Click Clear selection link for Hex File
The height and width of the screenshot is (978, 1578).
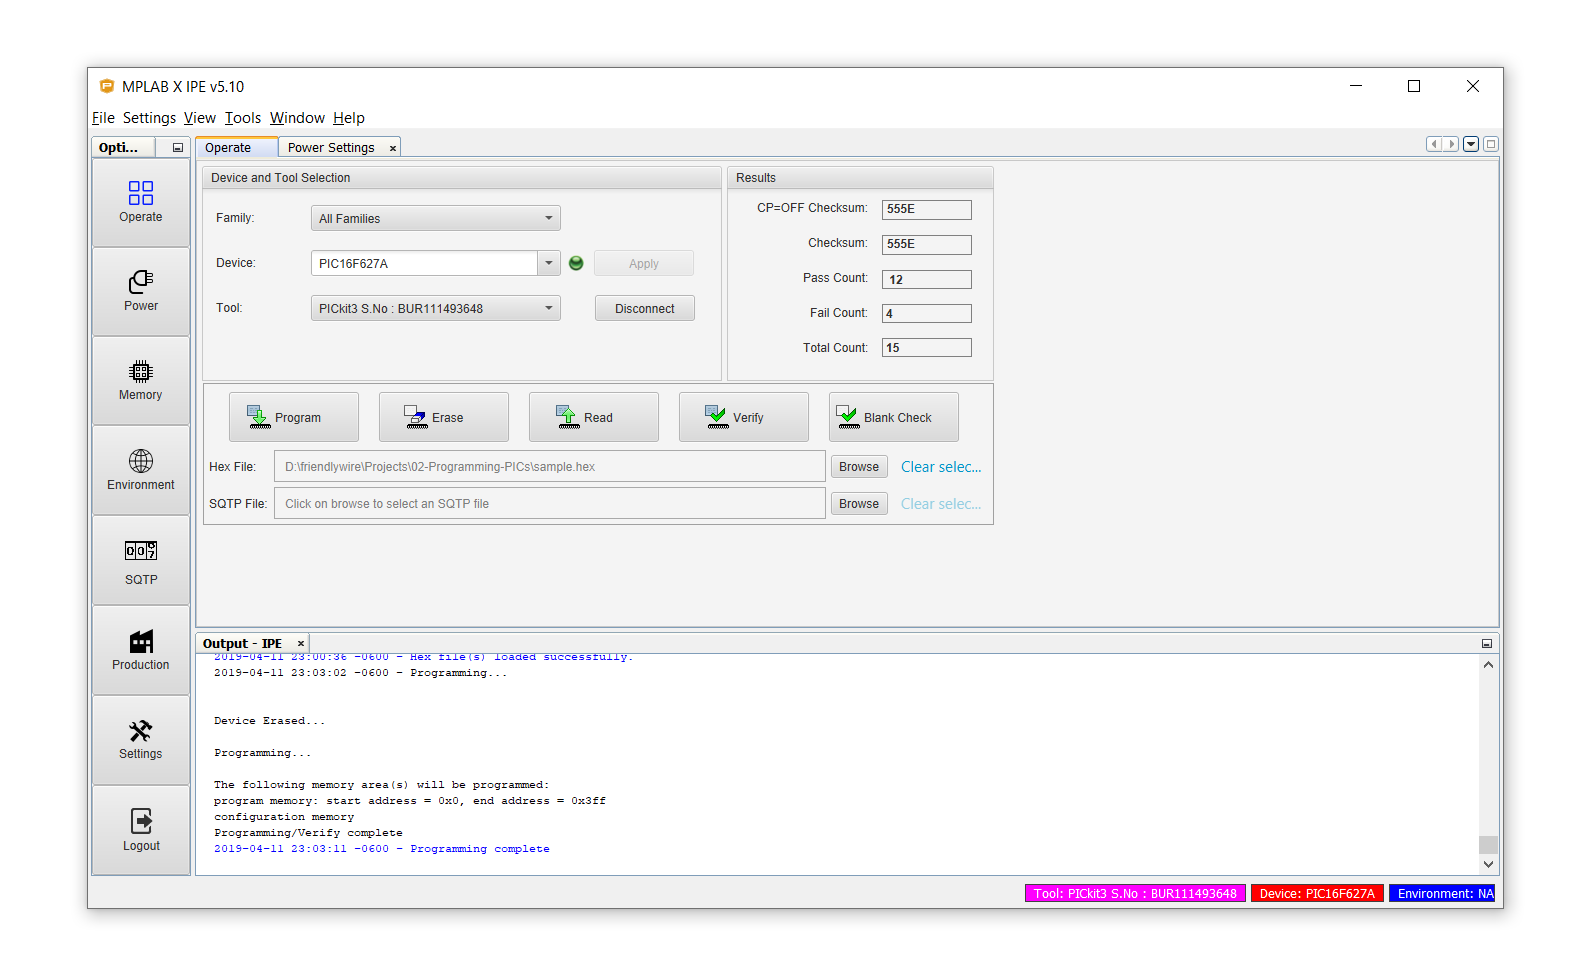pos(940,467)
